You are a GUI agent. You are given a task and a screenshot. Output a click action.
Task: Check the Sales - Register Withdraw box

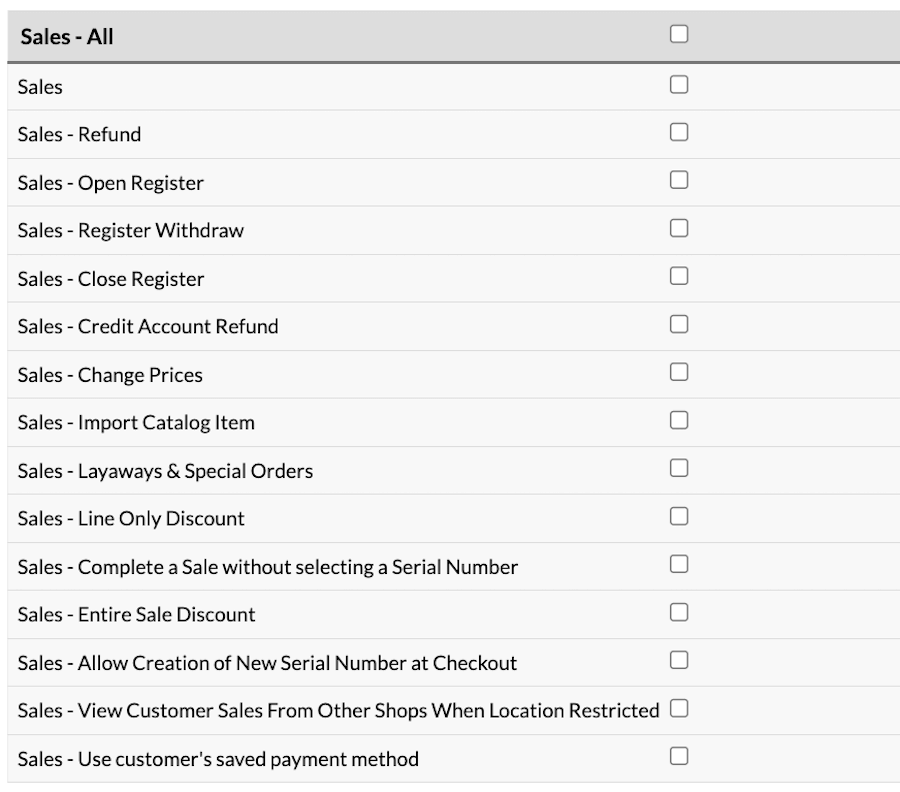coord(679,228)
